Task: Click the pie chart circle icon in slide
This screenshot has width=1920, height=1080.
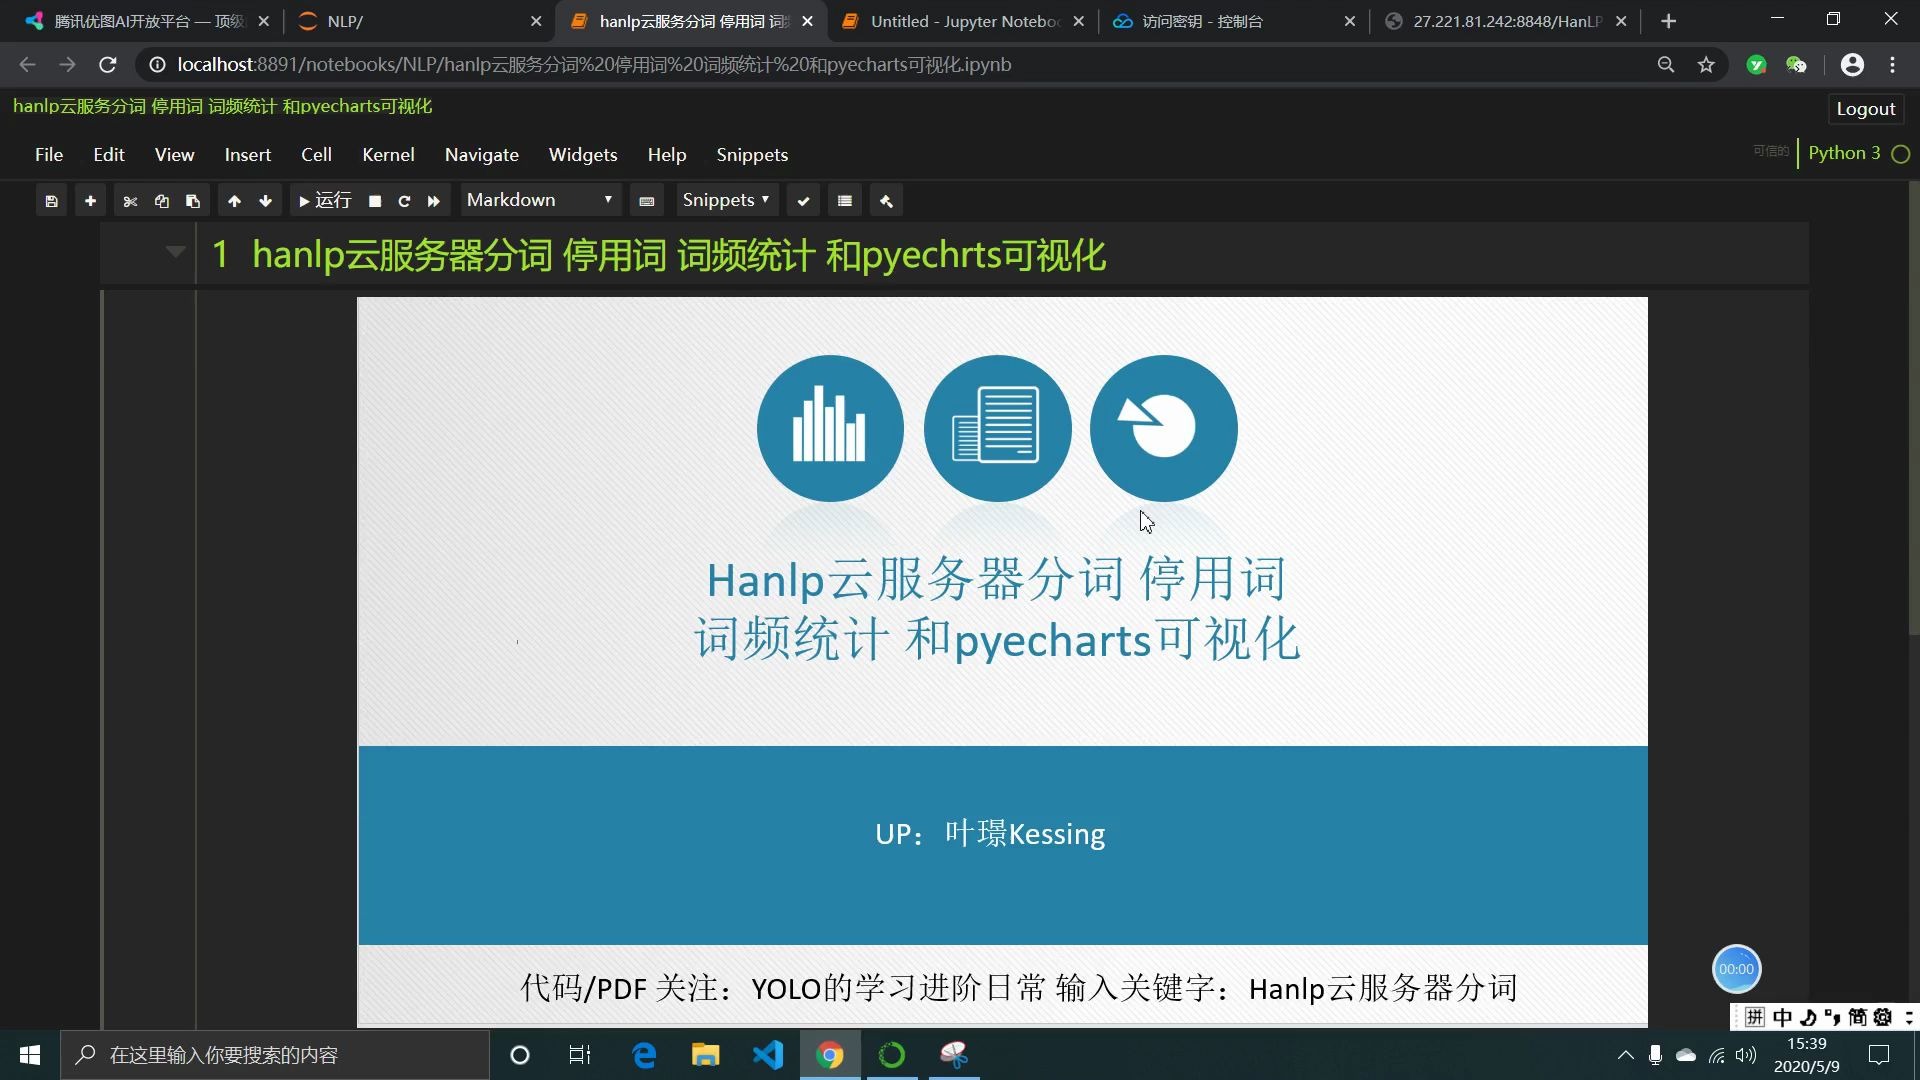Action: coord(1163,428)
